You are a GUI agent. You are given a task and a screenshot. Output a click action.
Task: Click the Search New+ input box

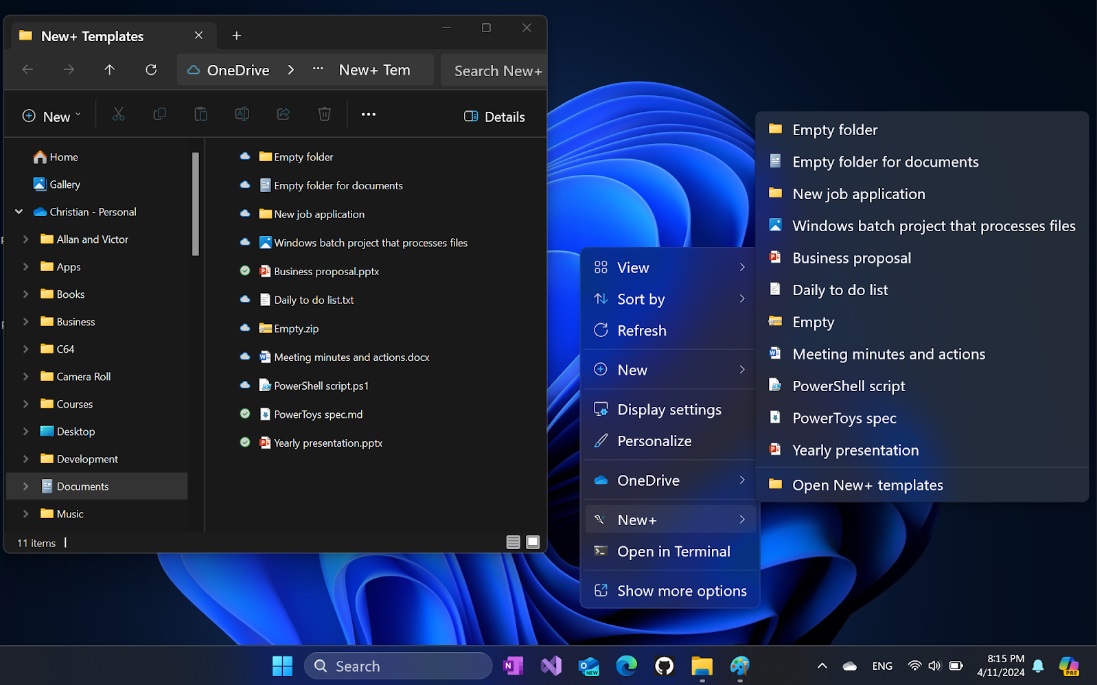495,69
